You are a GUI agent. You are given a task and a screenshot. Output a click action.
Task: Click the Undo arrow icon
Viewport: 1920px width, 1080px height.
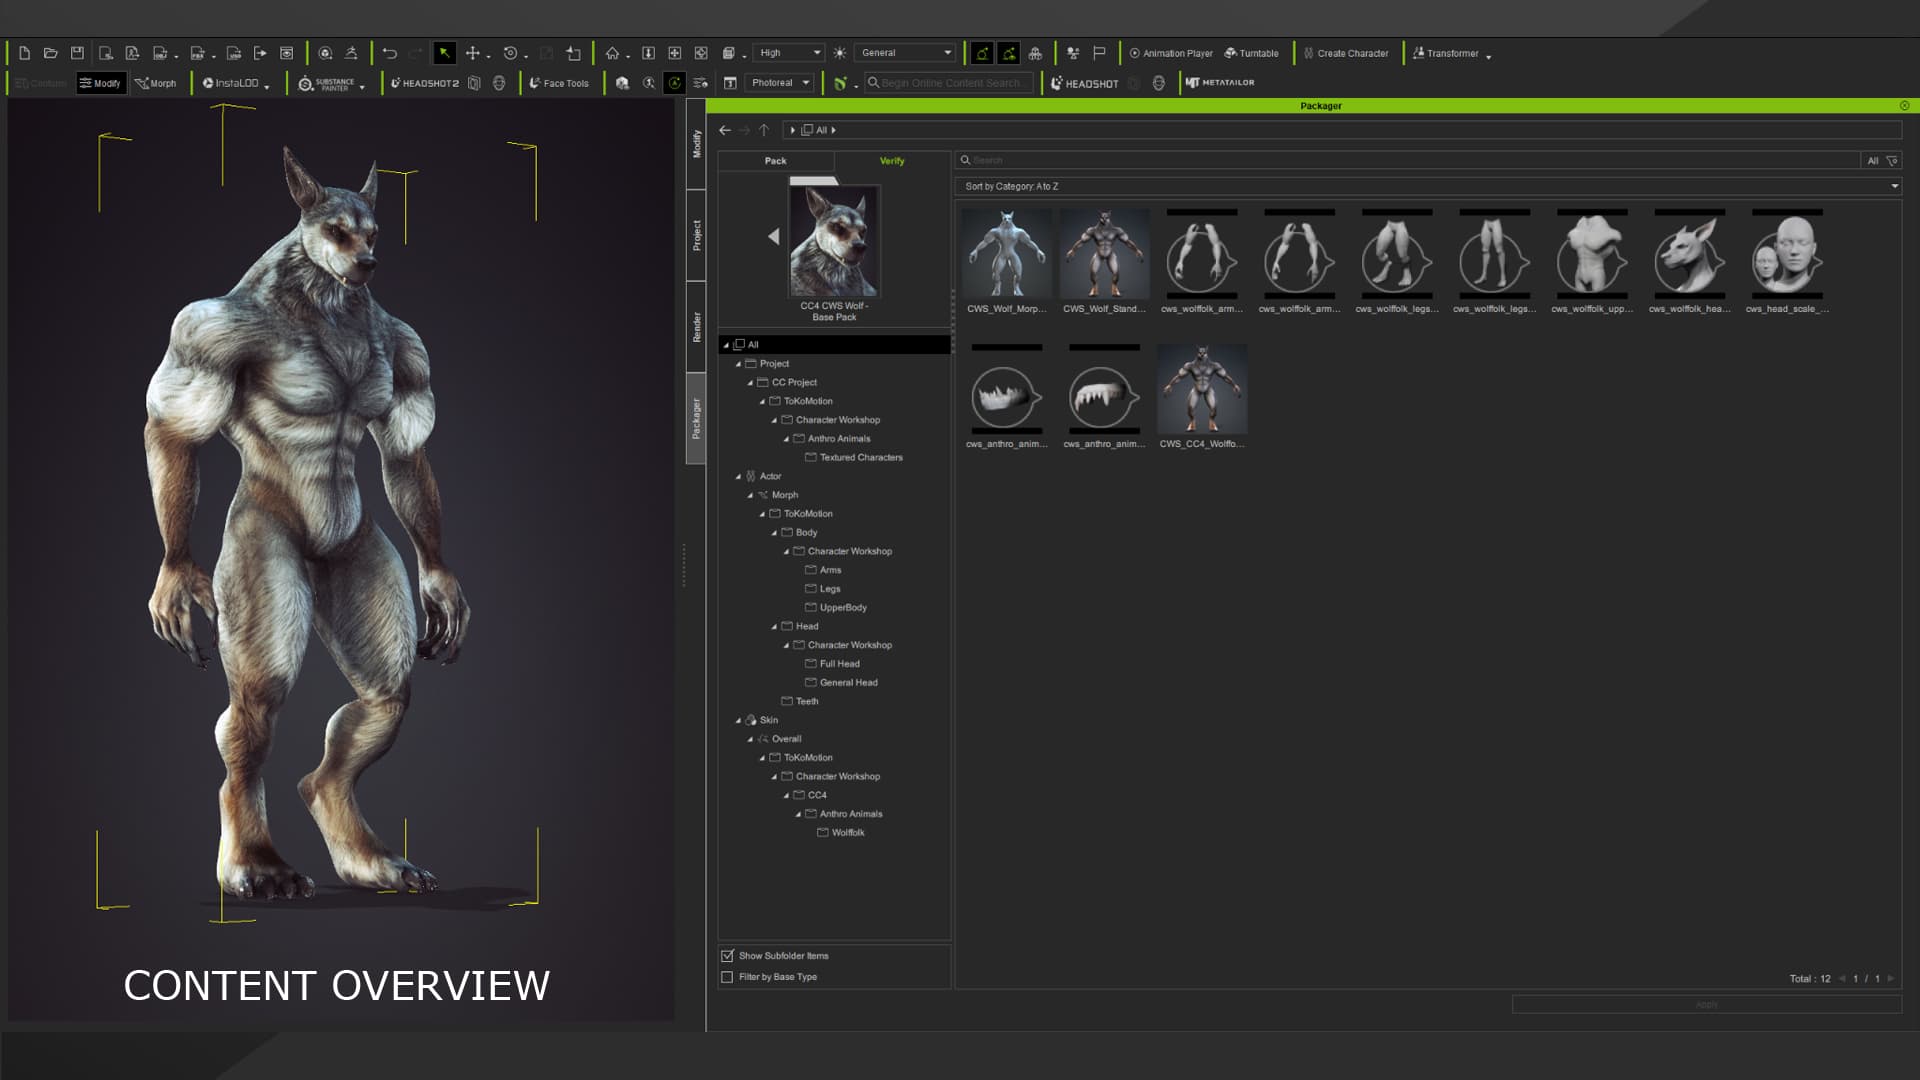[x=390, y=53]
